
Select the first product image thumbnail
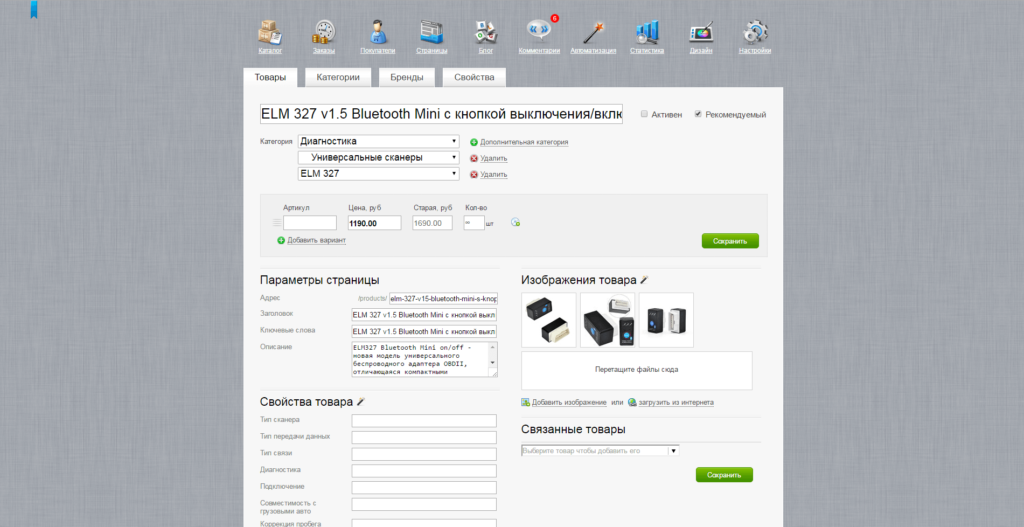pos(549,320)
